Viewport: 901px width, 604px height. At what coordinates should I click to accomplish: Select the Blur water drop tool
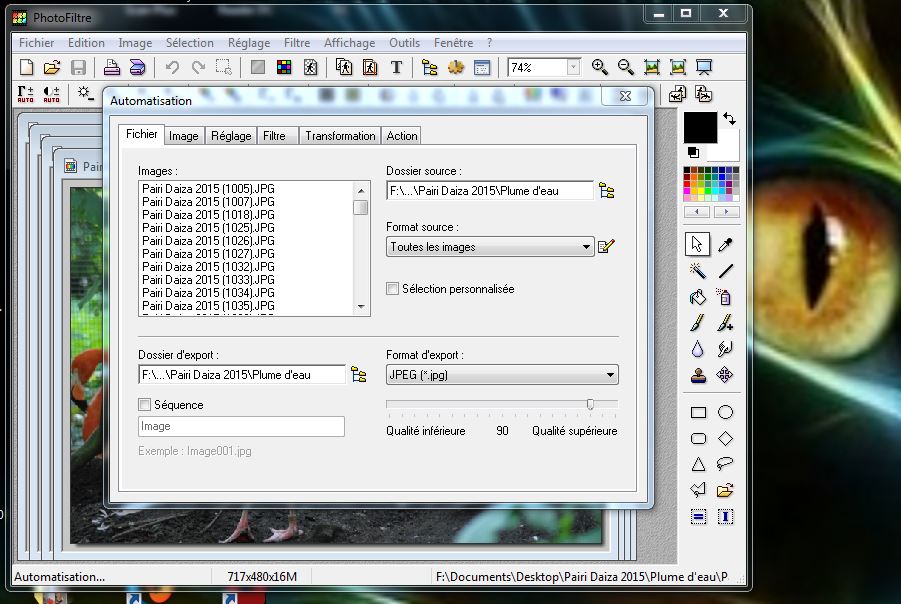pos(698,349)
